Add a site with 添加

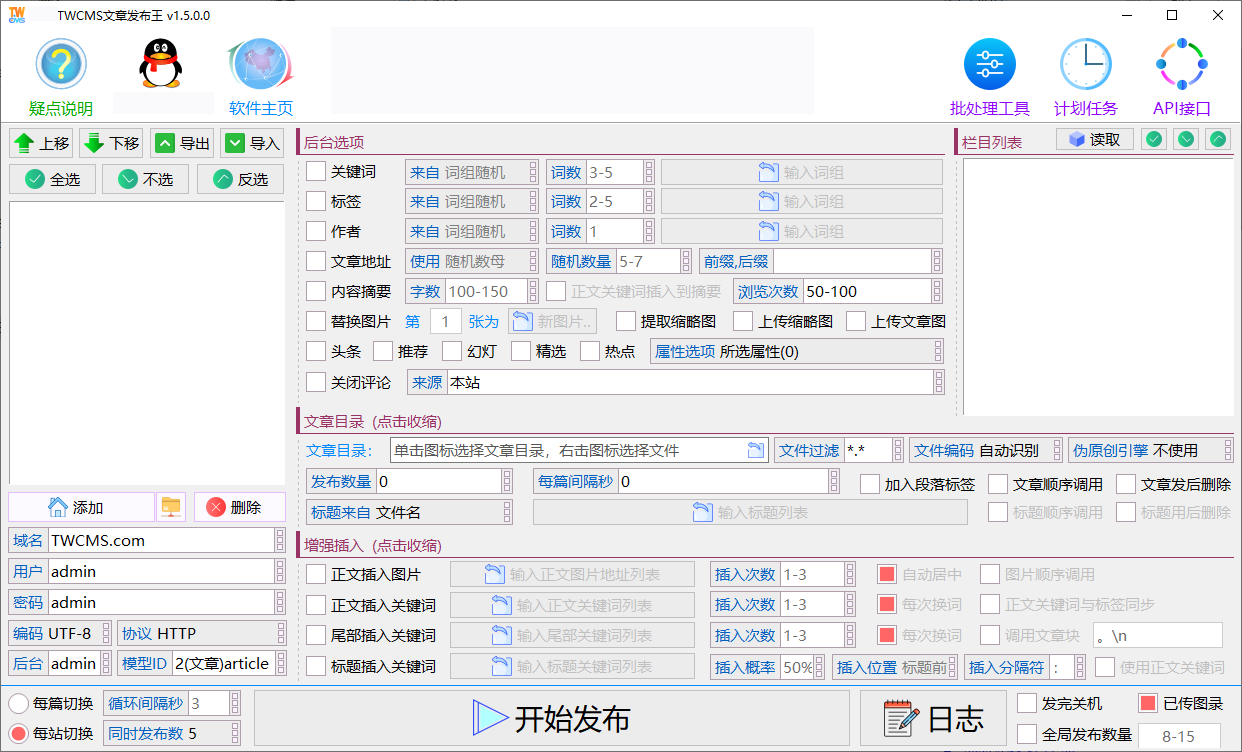coord(80,507)
